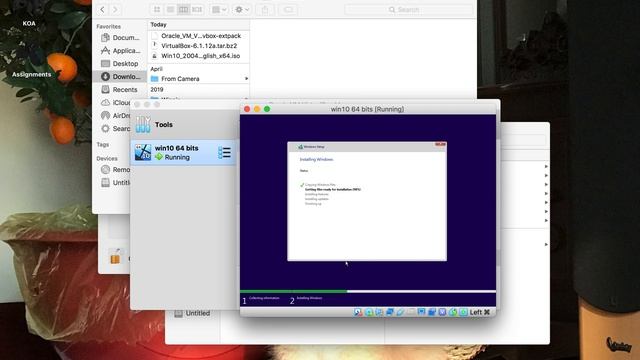The image size is (640, 360).
Task: Open AirDrop in Finder sidebar
Action: pyautogui.click(x=116, y=116)
